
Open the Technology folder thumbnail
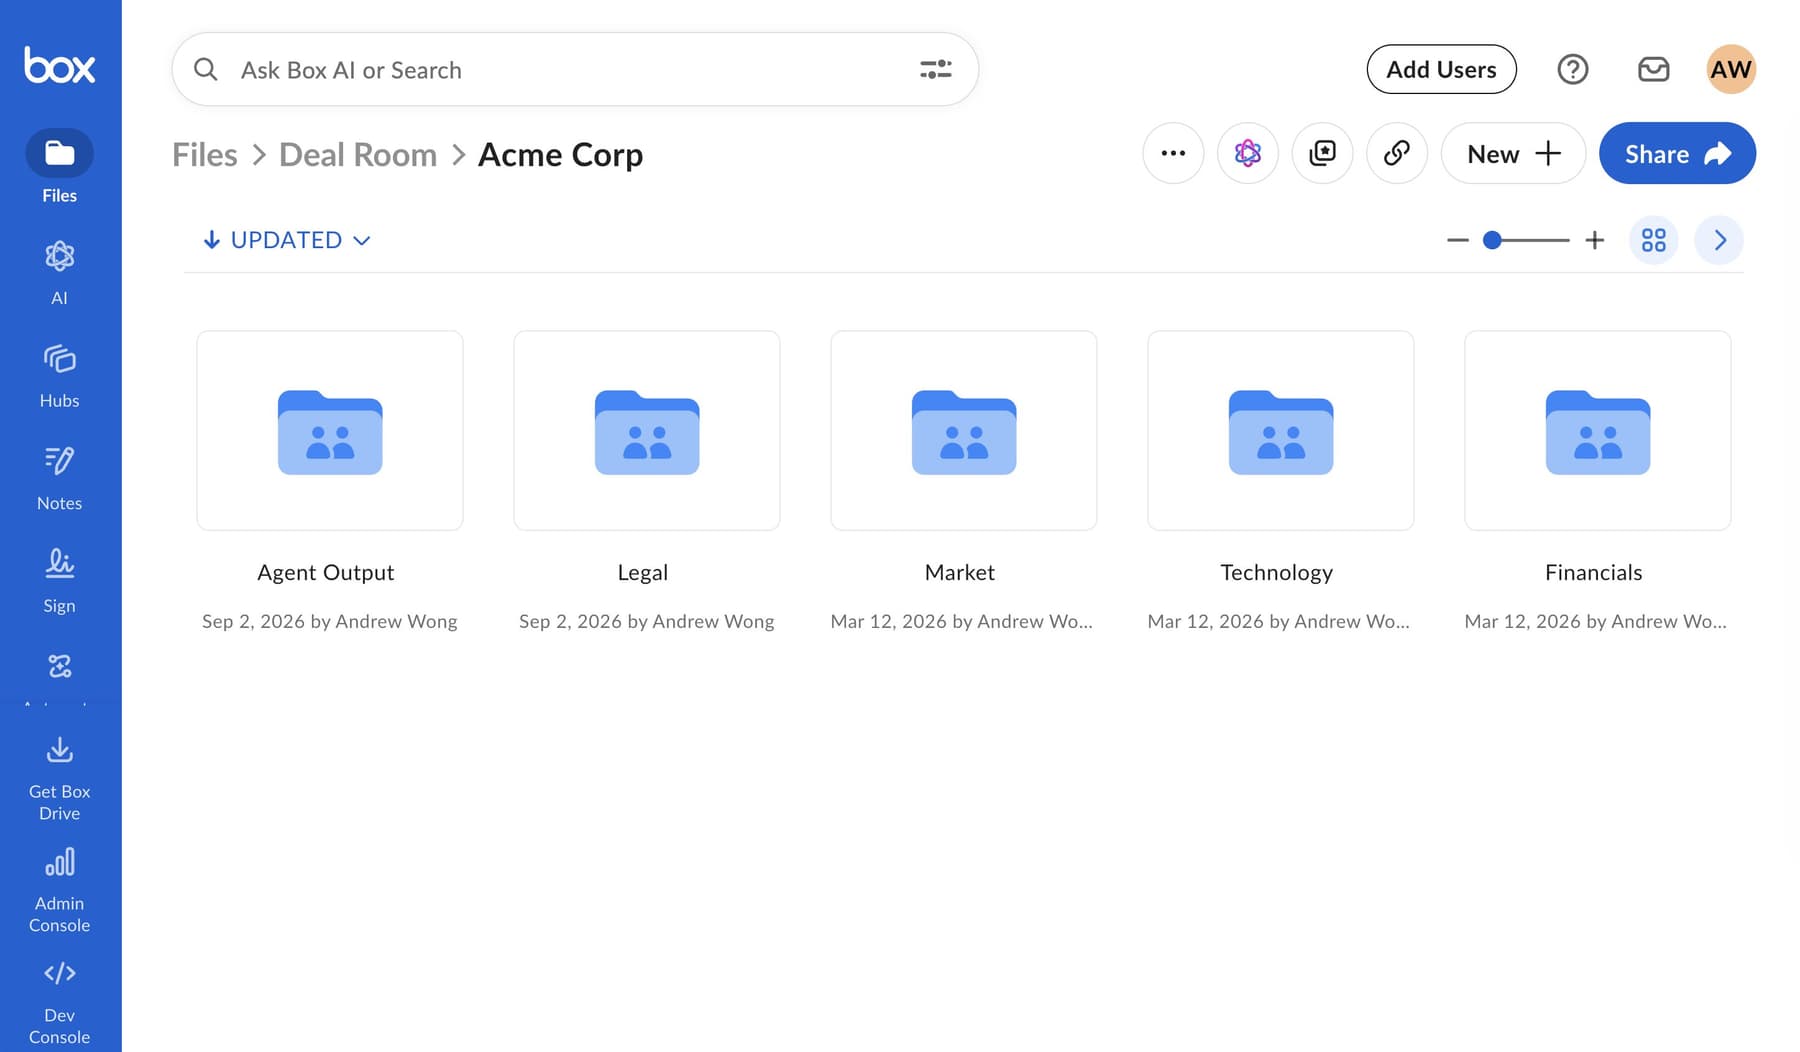[1281, 430]
